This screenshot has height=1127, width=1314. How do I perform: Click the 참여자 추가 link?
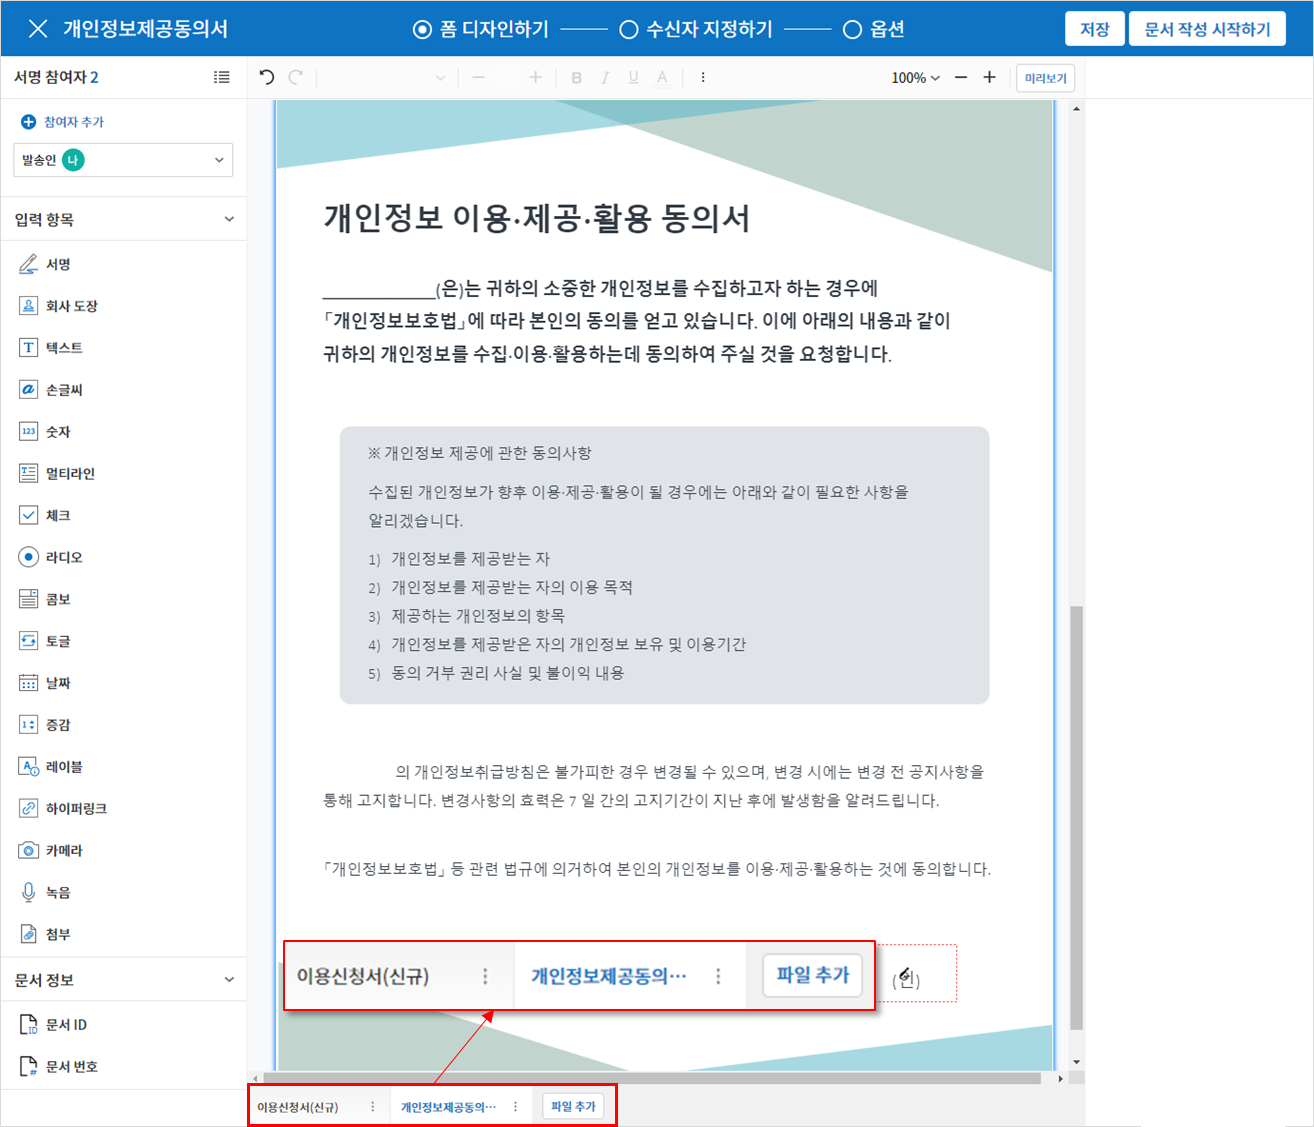pos(63,122)
